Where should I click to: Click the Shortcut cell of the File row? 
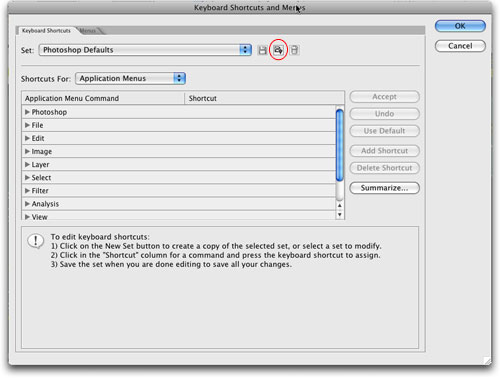[260, 125]
